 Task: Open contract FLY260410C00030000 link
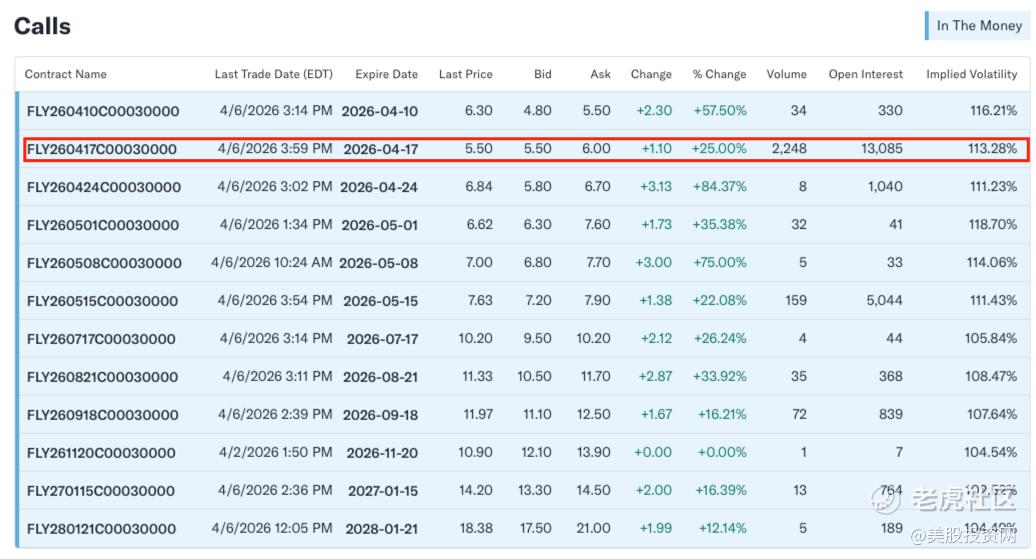tap(103, 111)
